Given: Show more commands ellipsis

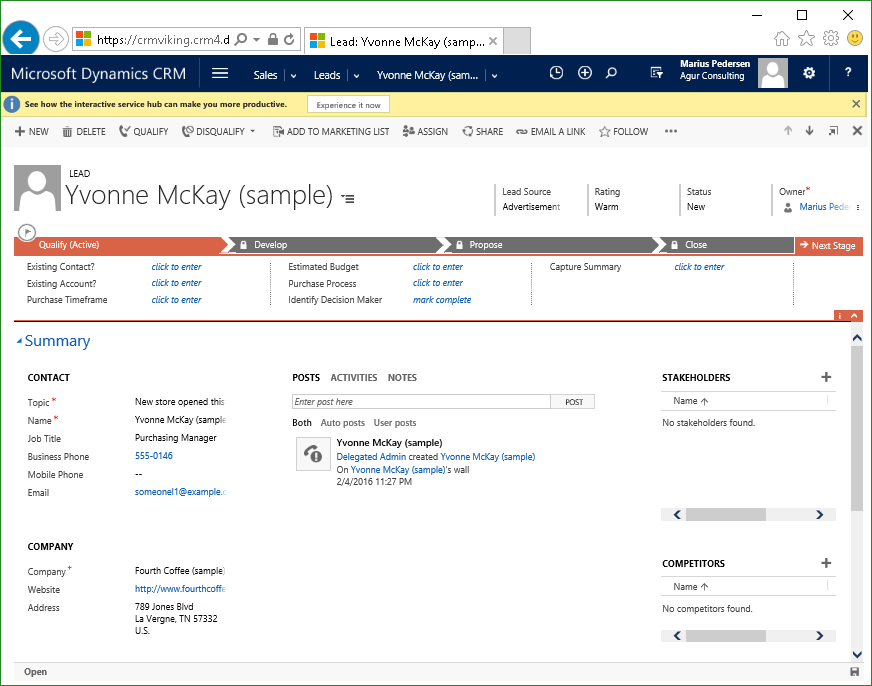Looking at the screenshot, I should point(671,131).
